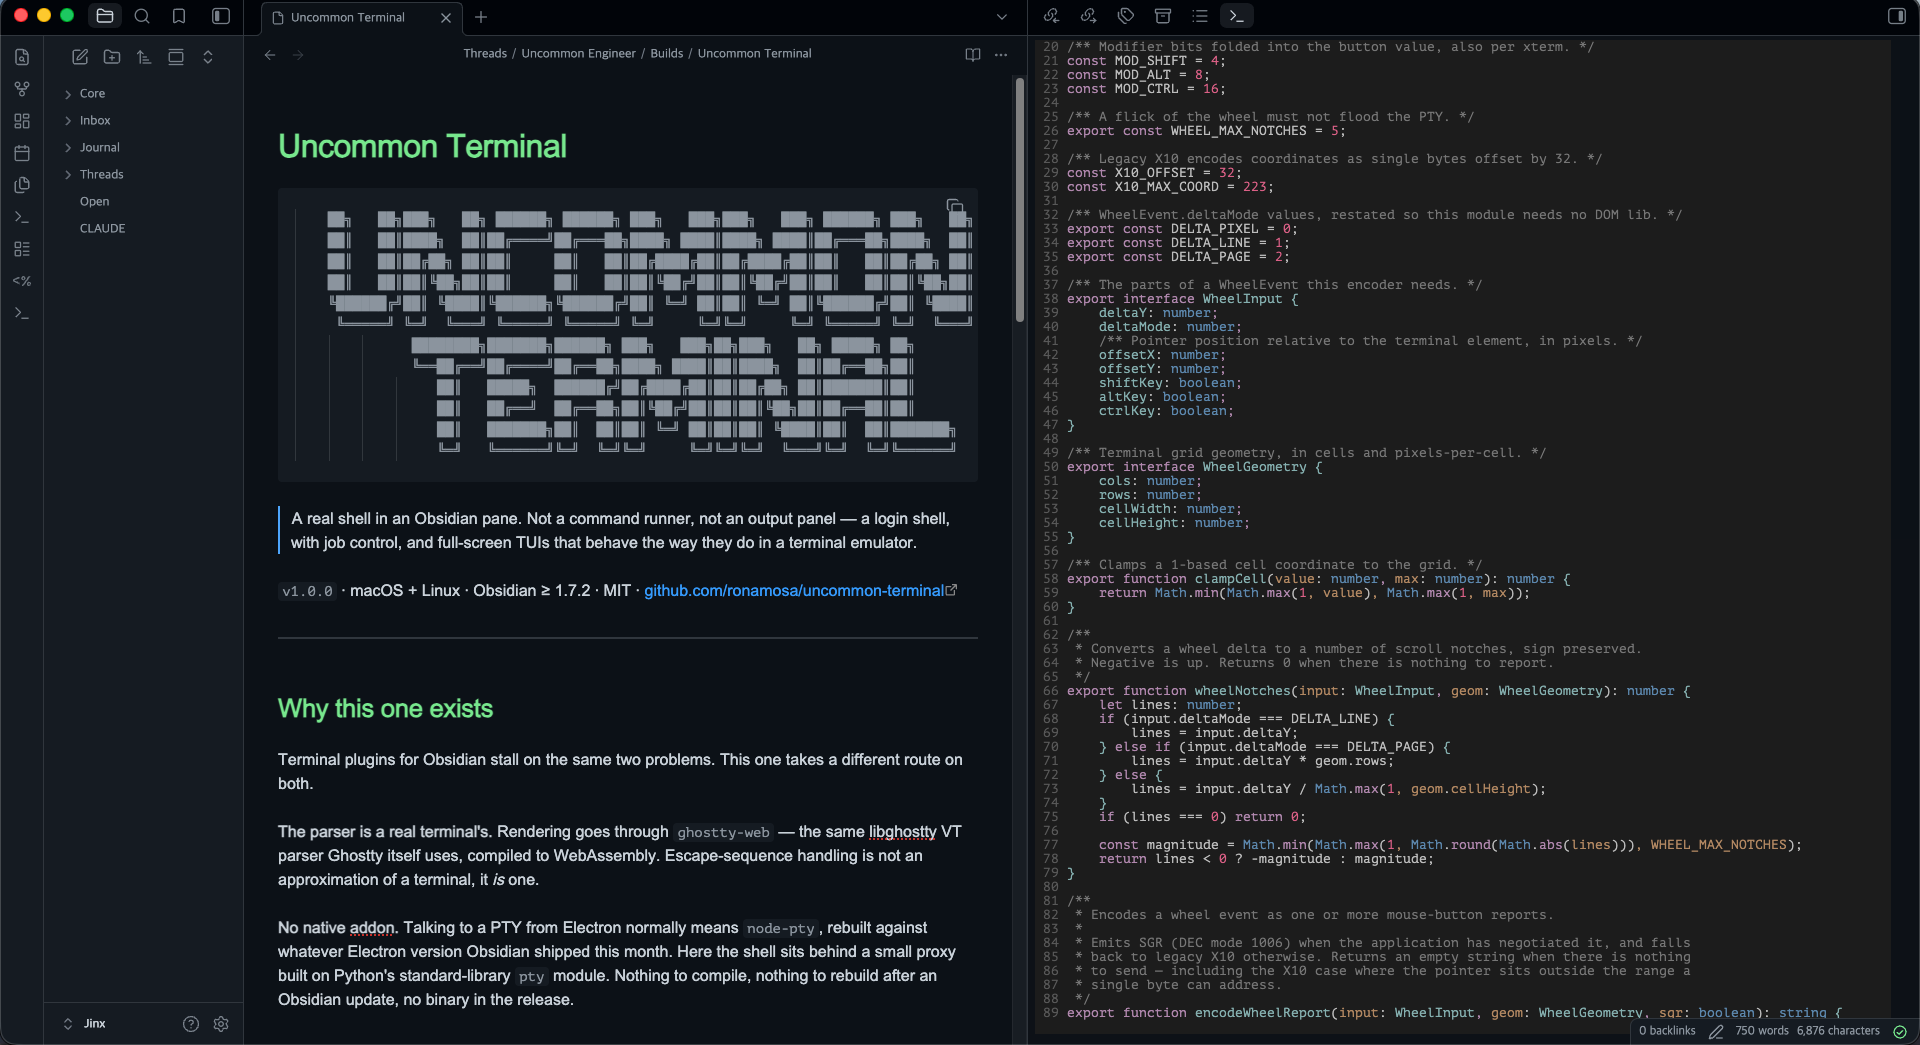
Task: Click the clampCell function declaration line
Action: (1318, 579)
